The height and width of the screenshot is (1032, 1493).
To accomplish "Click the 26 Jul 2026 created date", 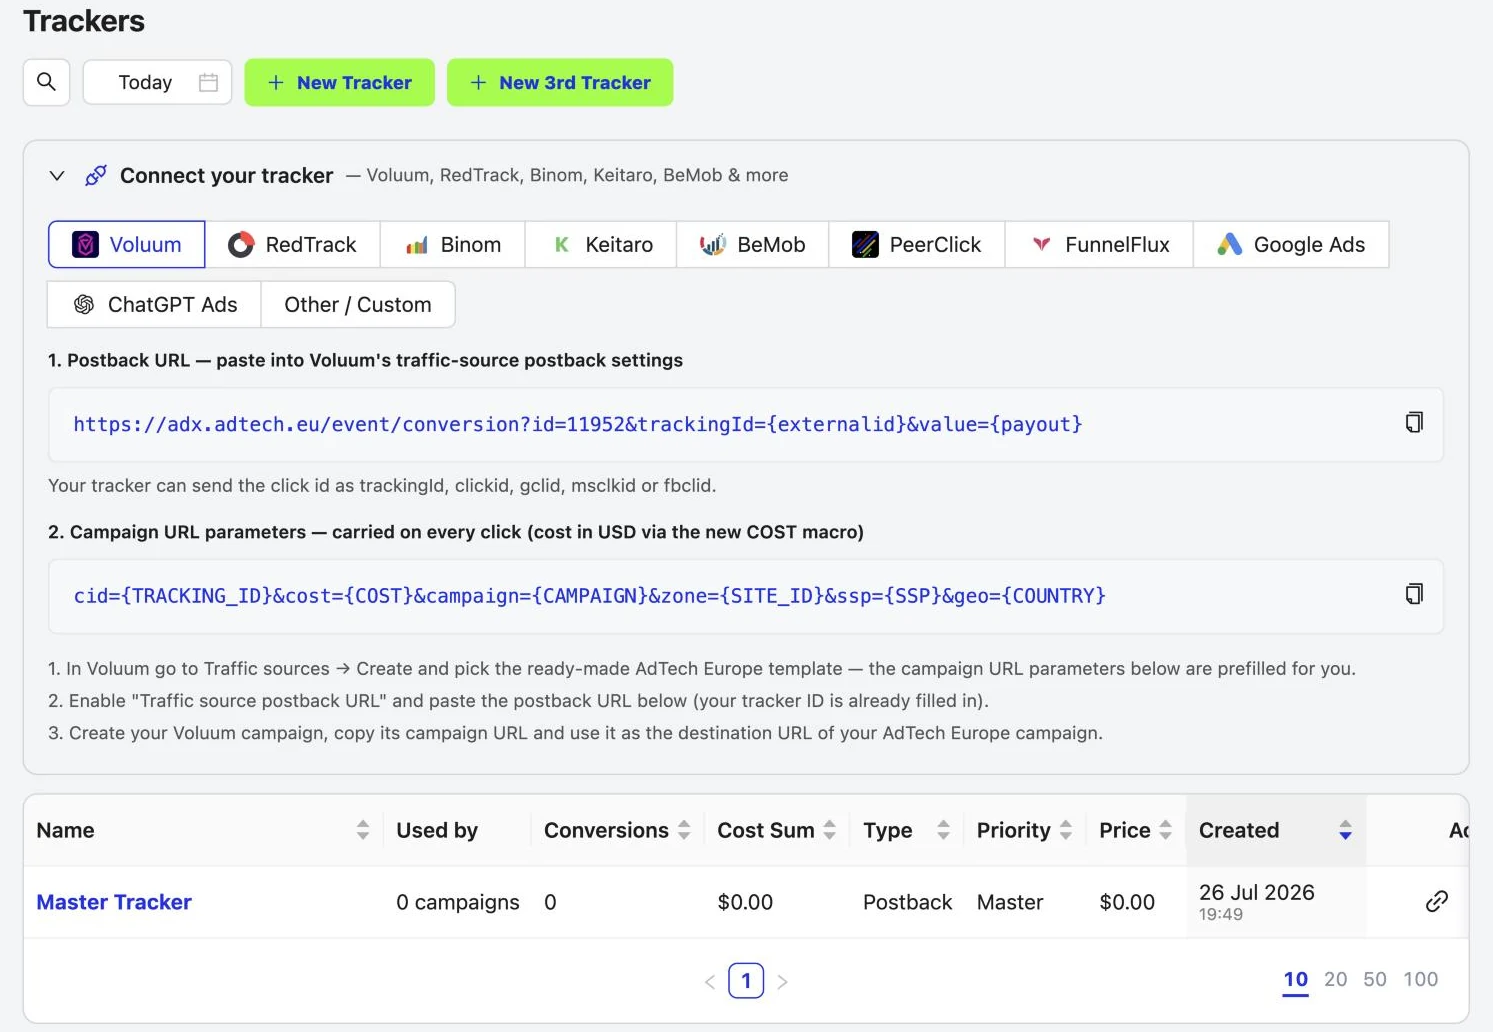I will (x=1257, y=892).
